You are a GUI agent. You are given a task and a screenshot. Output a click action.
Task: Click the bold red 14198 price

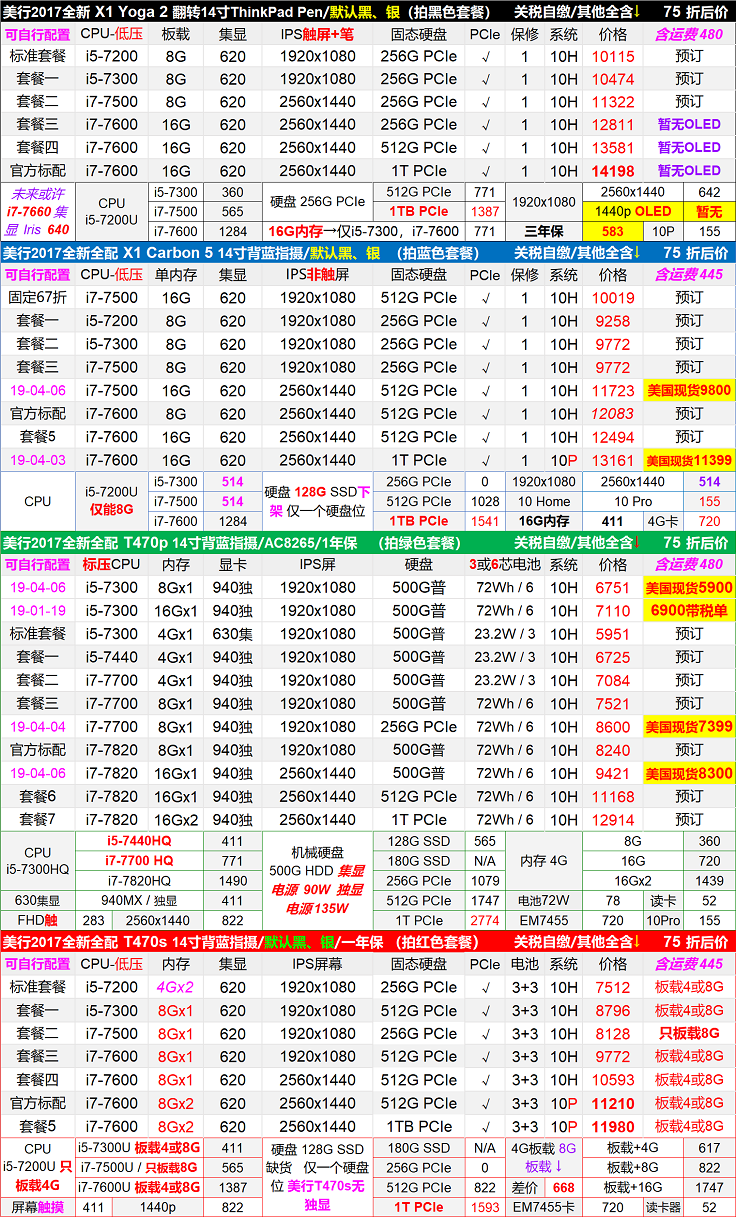coord(613,171)
